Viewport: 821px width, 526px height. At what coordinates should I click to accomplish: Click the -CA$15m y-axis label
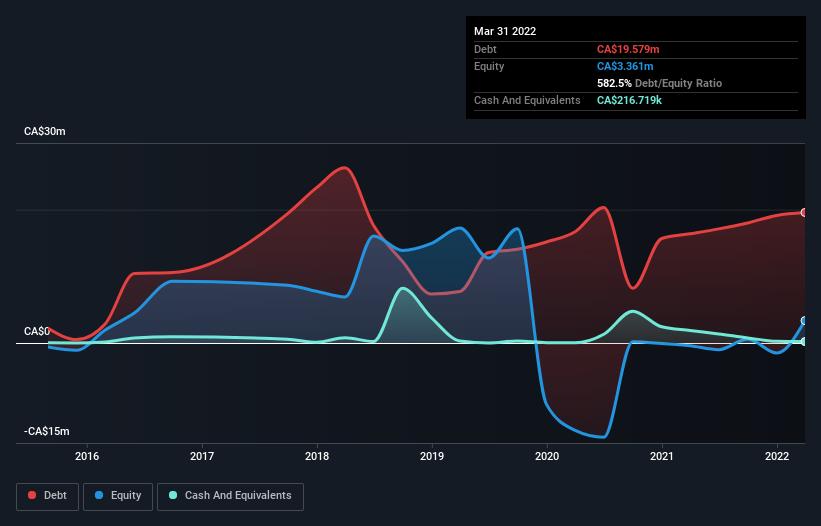(x=47, y=431)
